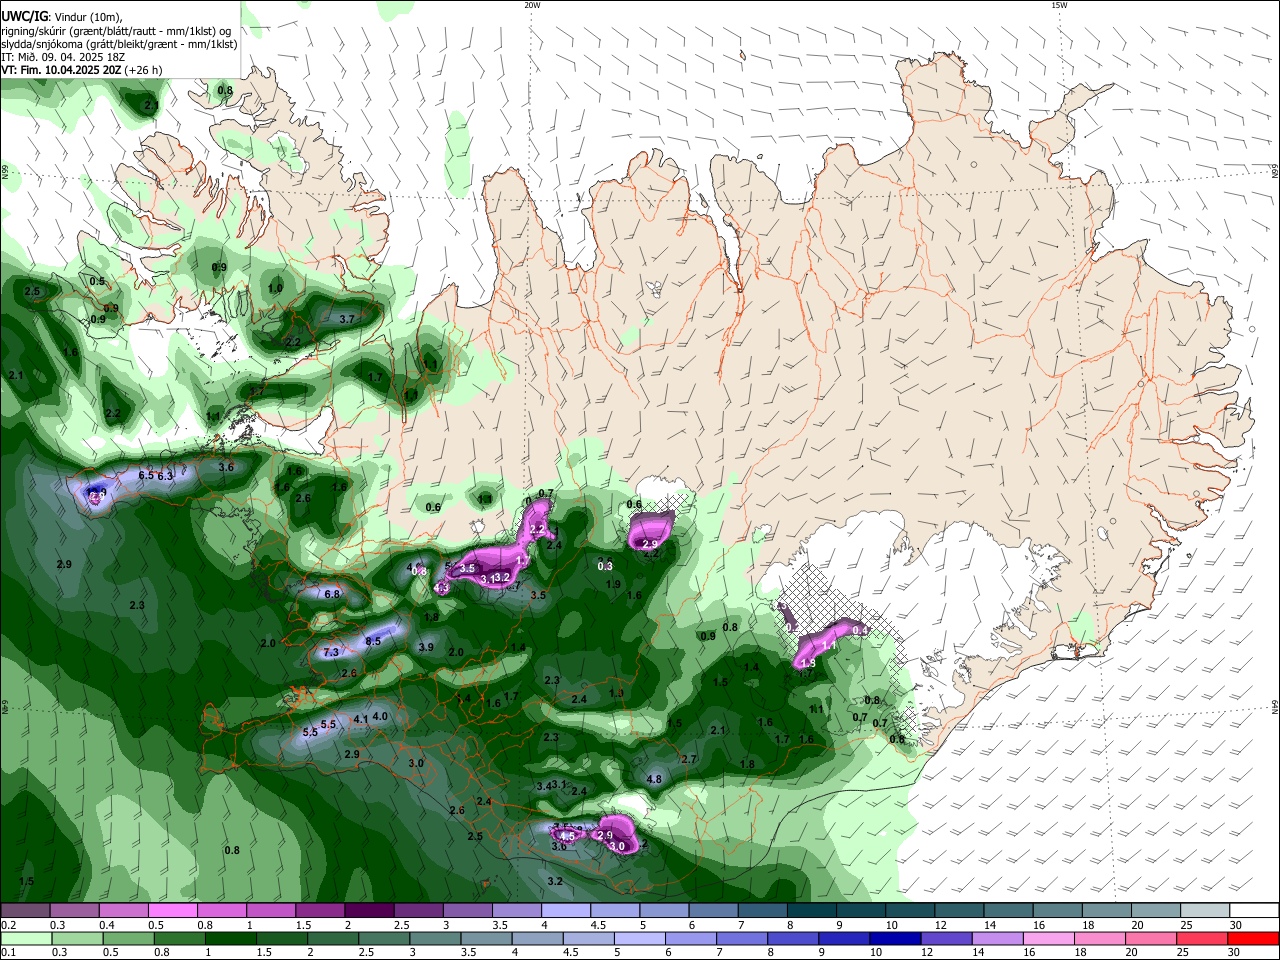Click the pale gray snow swatch 25 to 30
This screenshot has width=1280, height=960.
(x=1204, y=911)
